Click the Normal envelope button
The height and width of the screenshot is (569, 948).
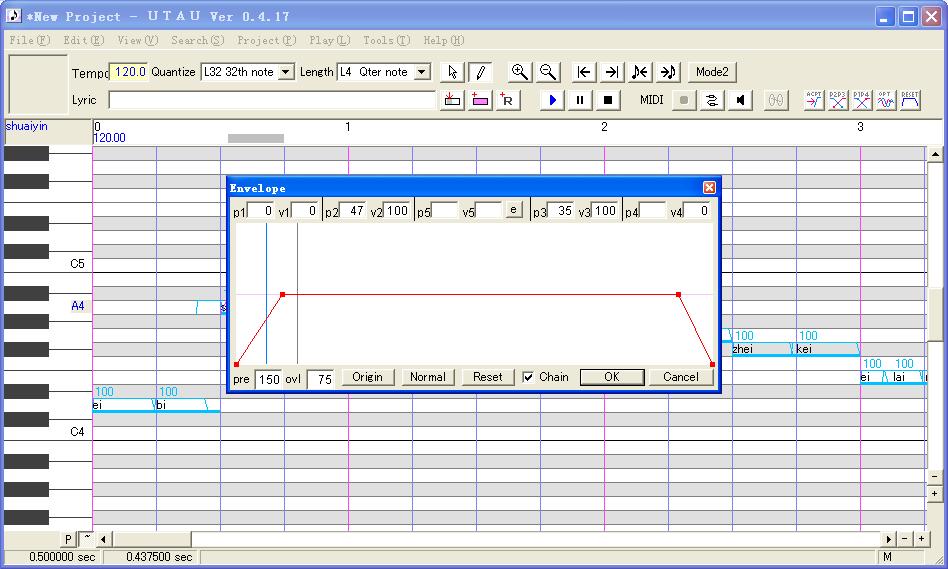pyautogui.click(x=427, y=377)
